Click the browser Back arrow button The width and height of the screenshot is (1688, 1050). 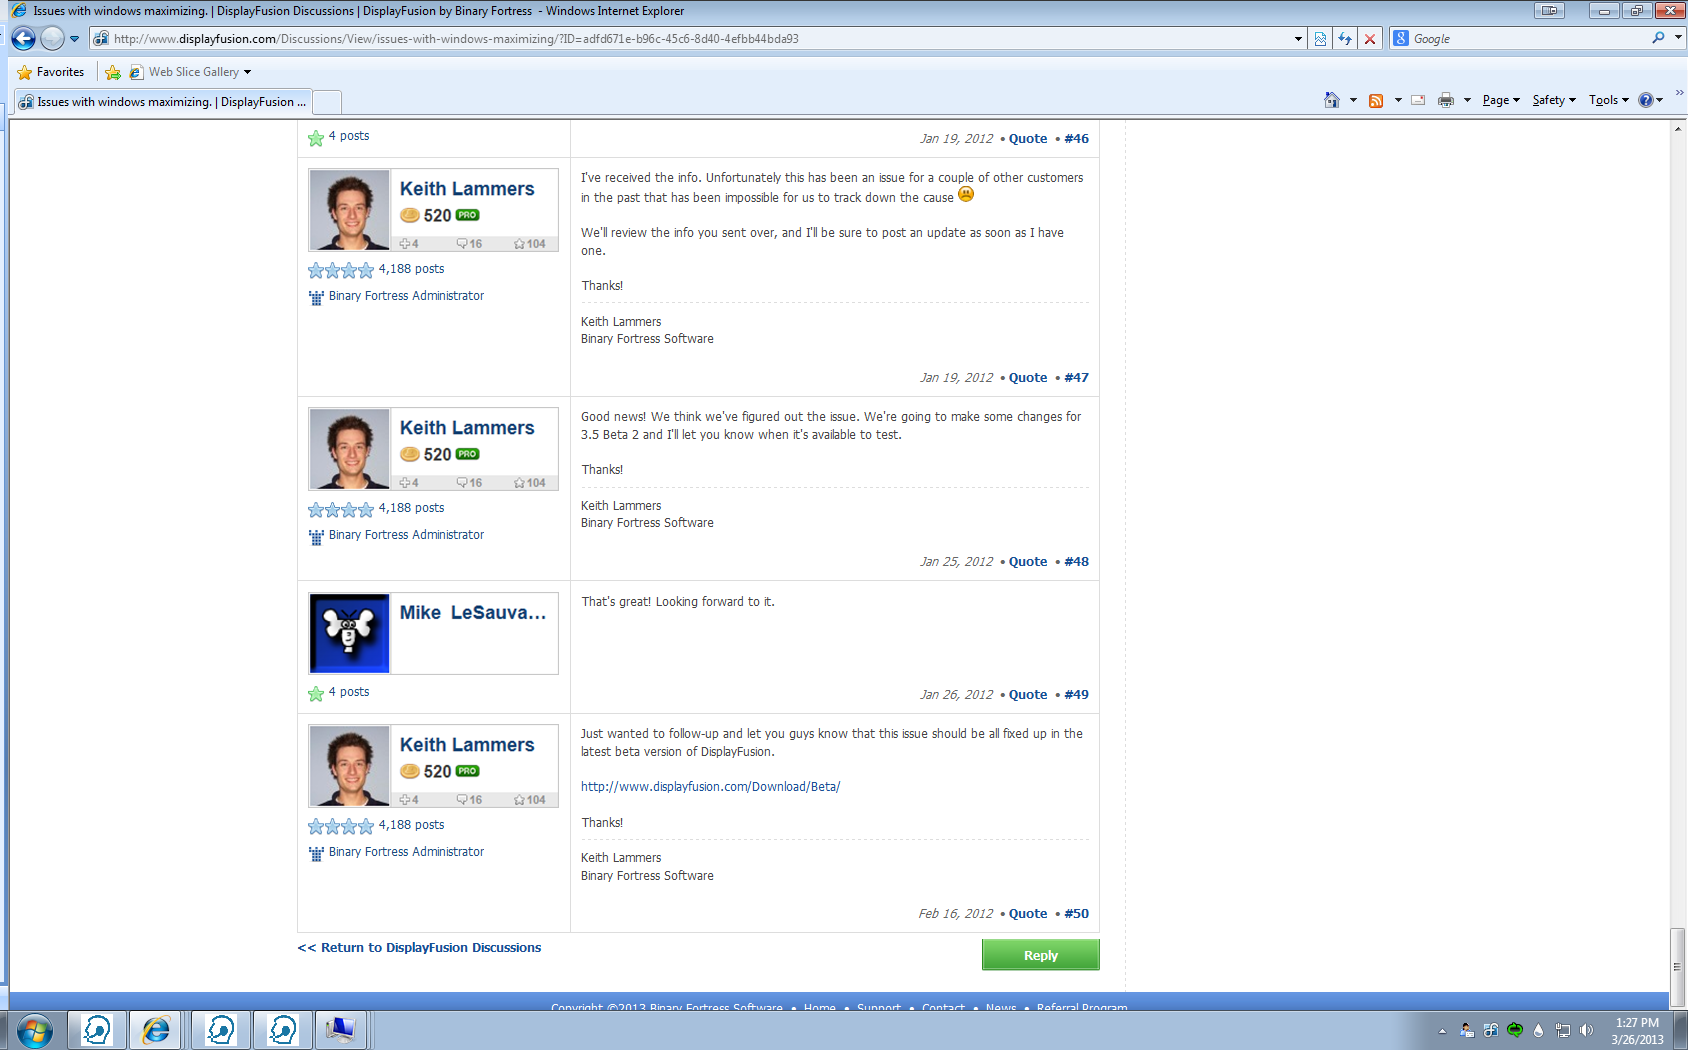pos(24,39)
